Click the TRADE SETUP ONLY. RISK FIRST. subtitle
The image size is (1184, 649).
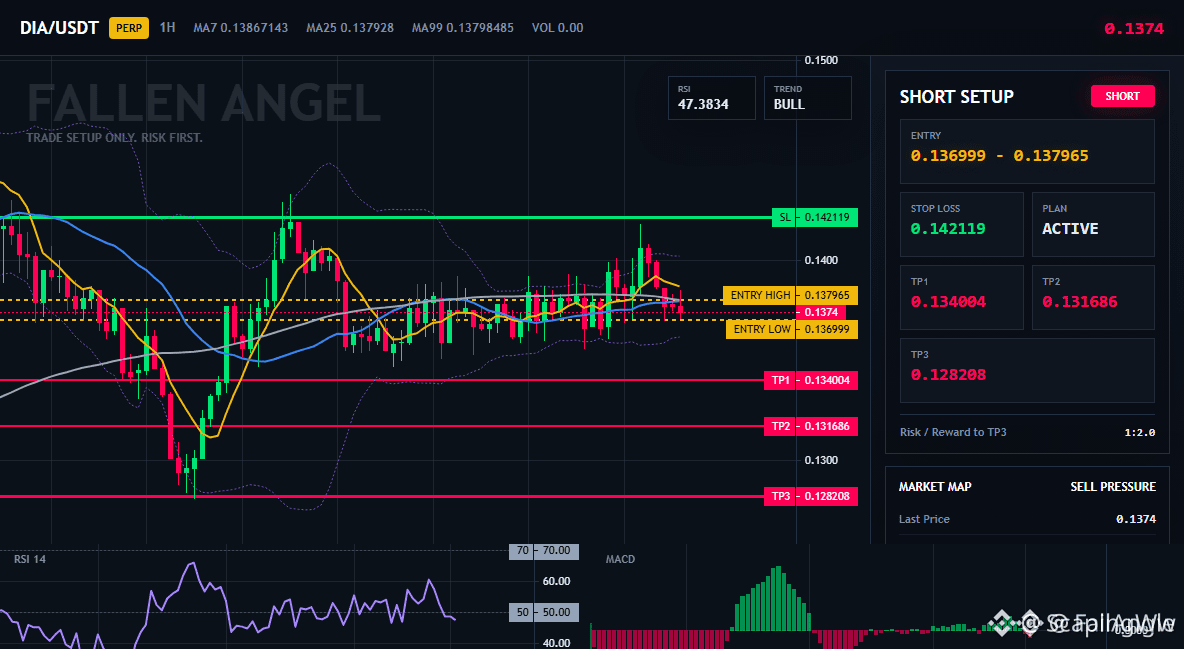click(115, 138)
